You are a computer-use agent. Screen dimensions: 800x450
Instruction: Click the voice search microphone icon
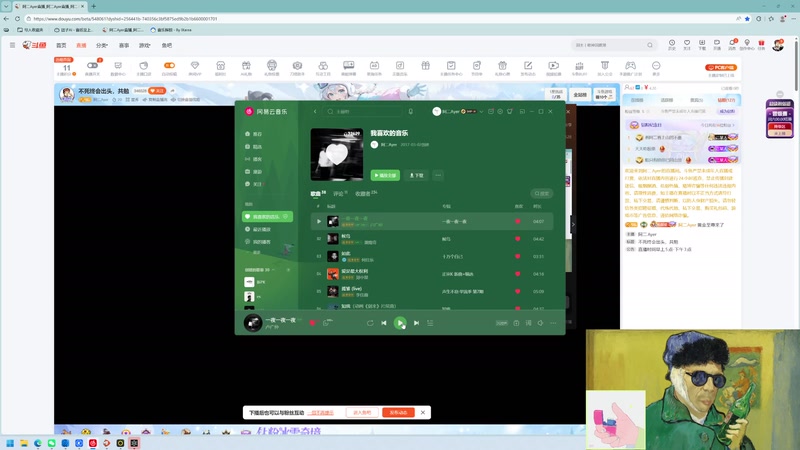[x=410, y=111]
